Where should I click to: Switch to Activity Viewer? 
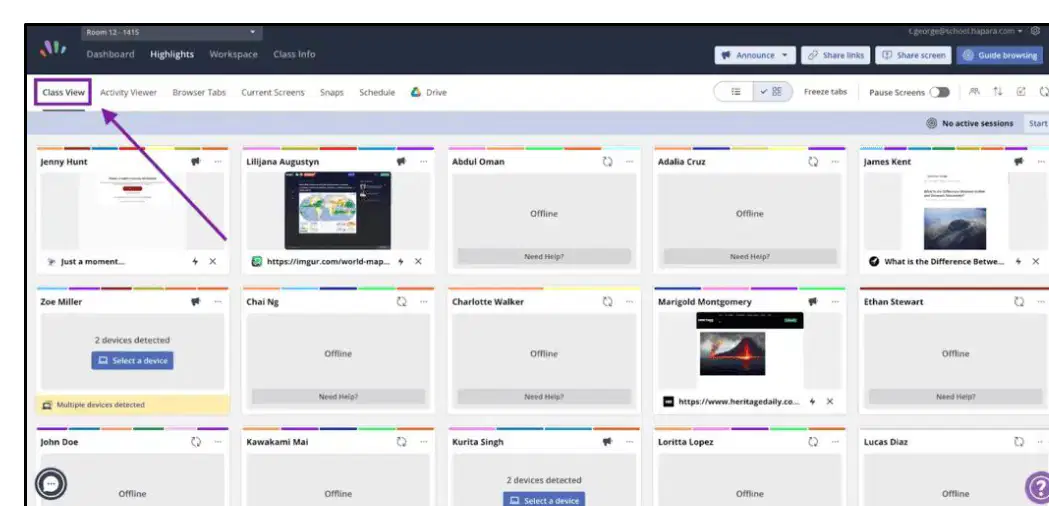coord(128,92)
